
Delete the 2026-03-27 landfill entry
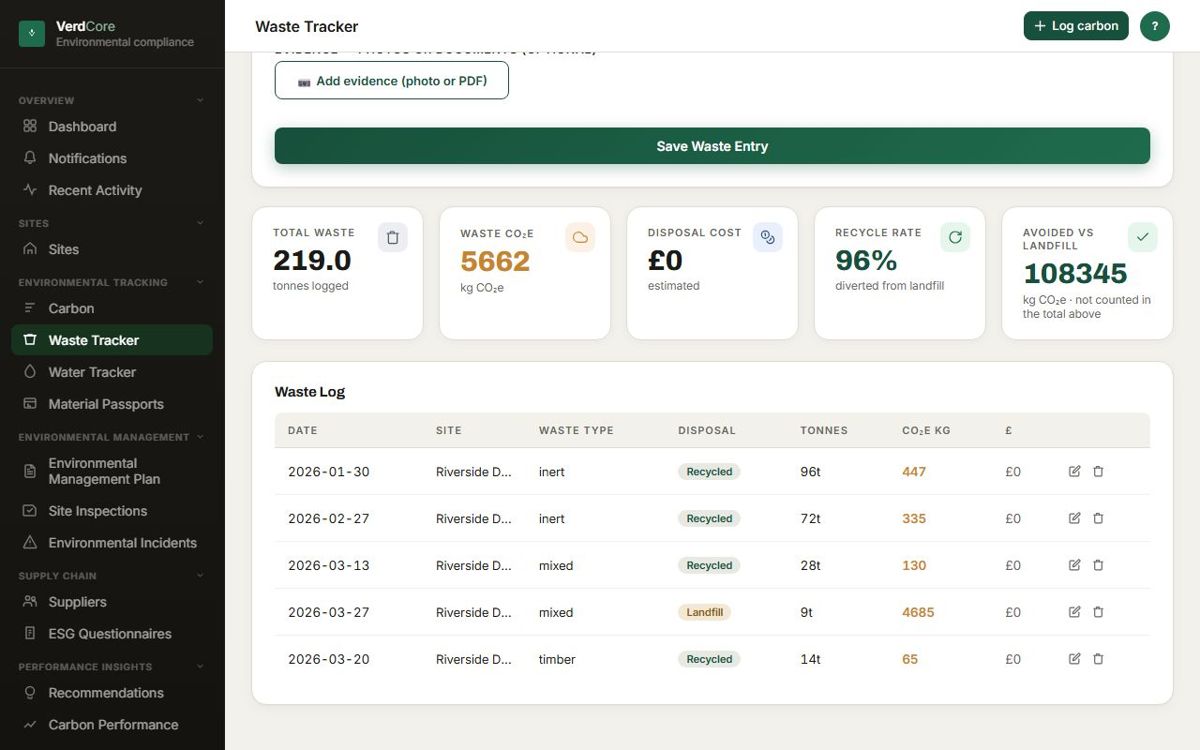click(x=1098, y=612)
